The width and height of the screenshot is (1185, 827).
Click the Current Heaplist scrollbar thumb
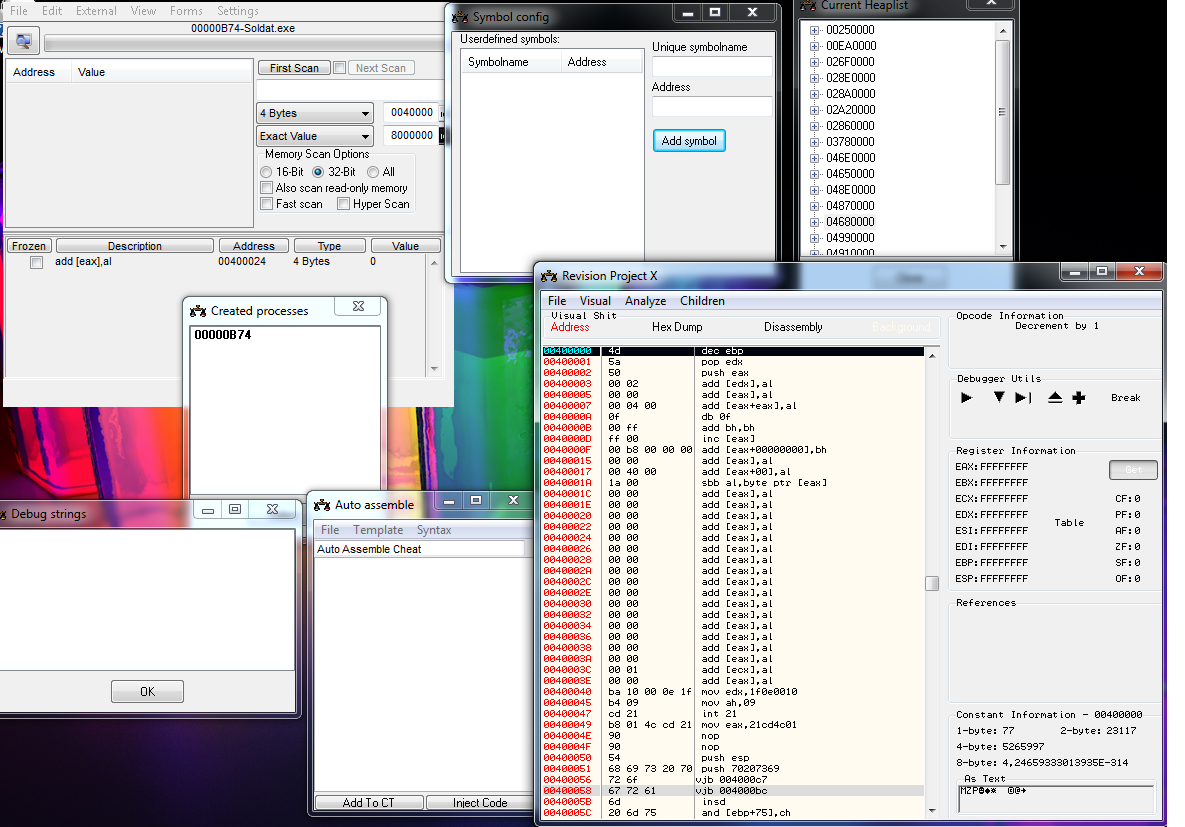click(x=1002, y=112)
